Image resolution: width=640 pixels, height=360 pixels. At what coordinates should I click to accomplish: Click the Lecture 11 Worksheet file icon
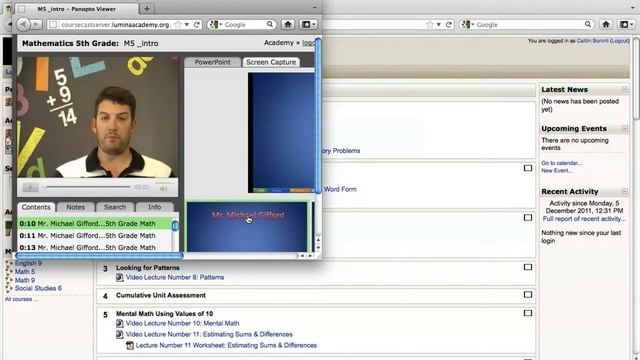[x=130, y=345]
